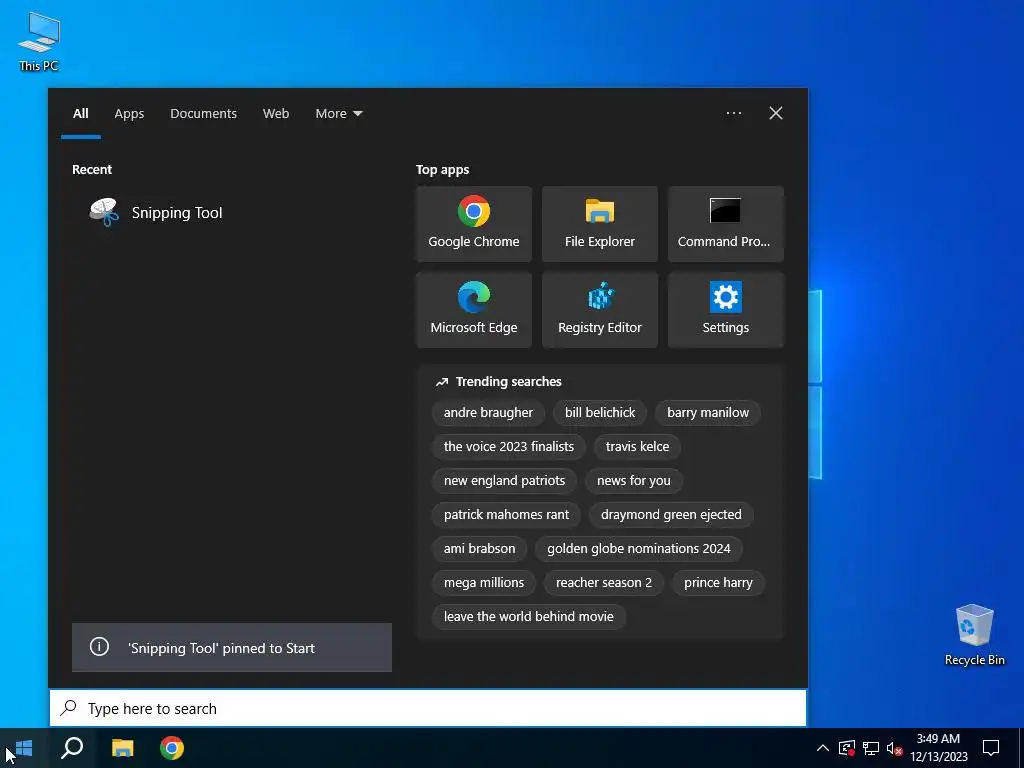Click the taskbar search magnifier icon
The image size is (1024, 768).
[72, 748]
